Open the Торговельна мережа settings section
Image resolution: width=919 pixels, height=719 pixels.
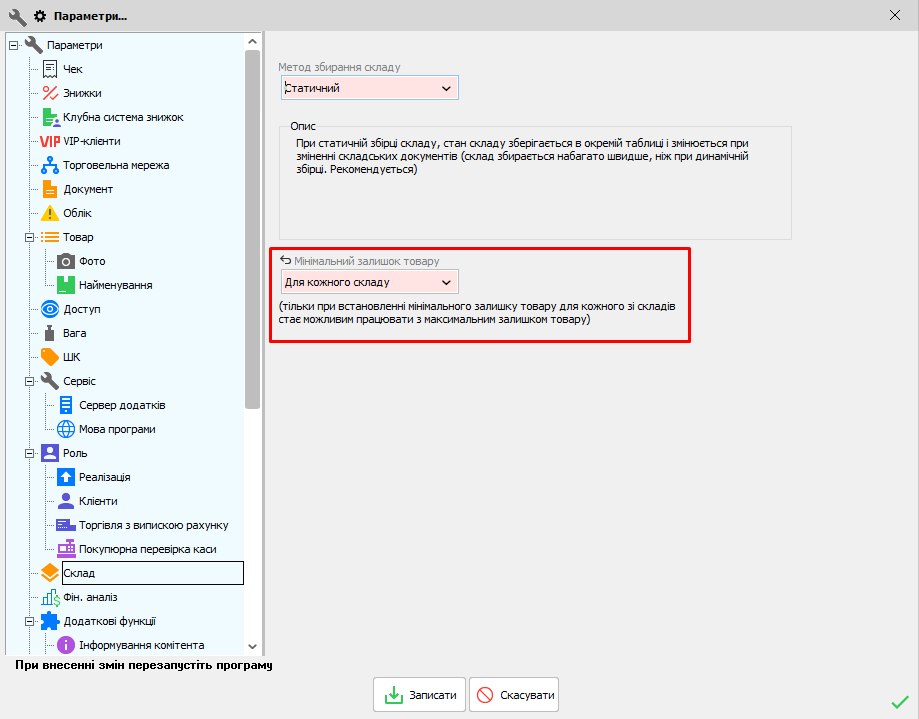[116, 165]
